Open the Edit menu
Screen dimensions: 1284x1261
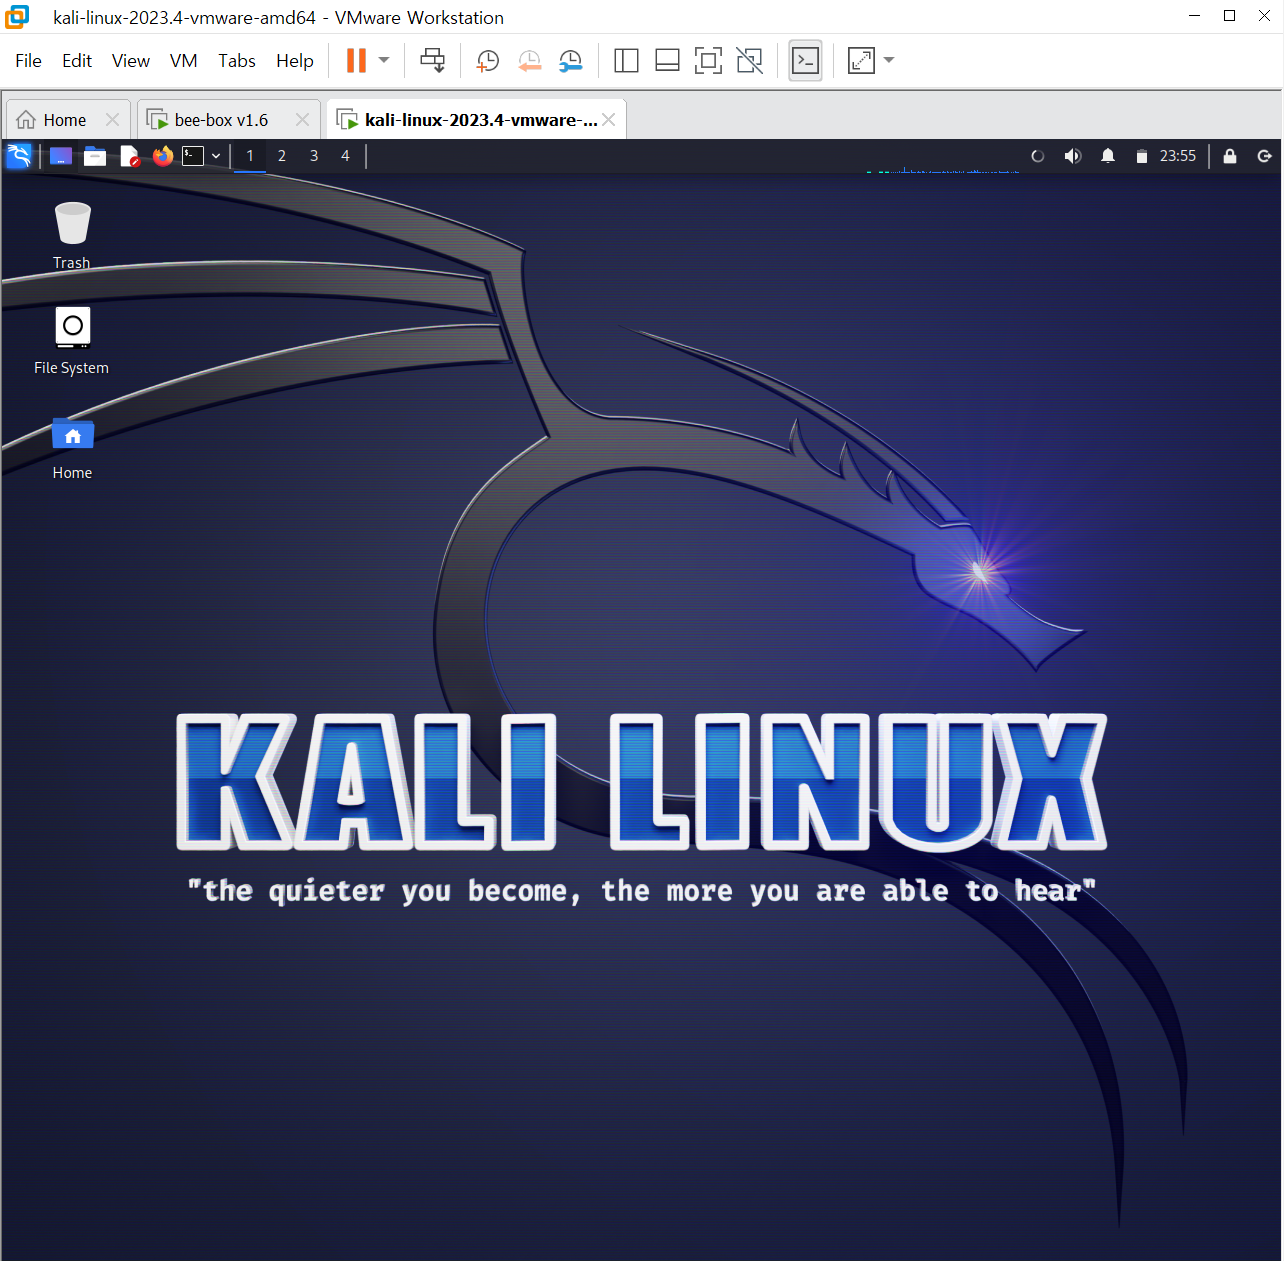click(x=77, y=61)
